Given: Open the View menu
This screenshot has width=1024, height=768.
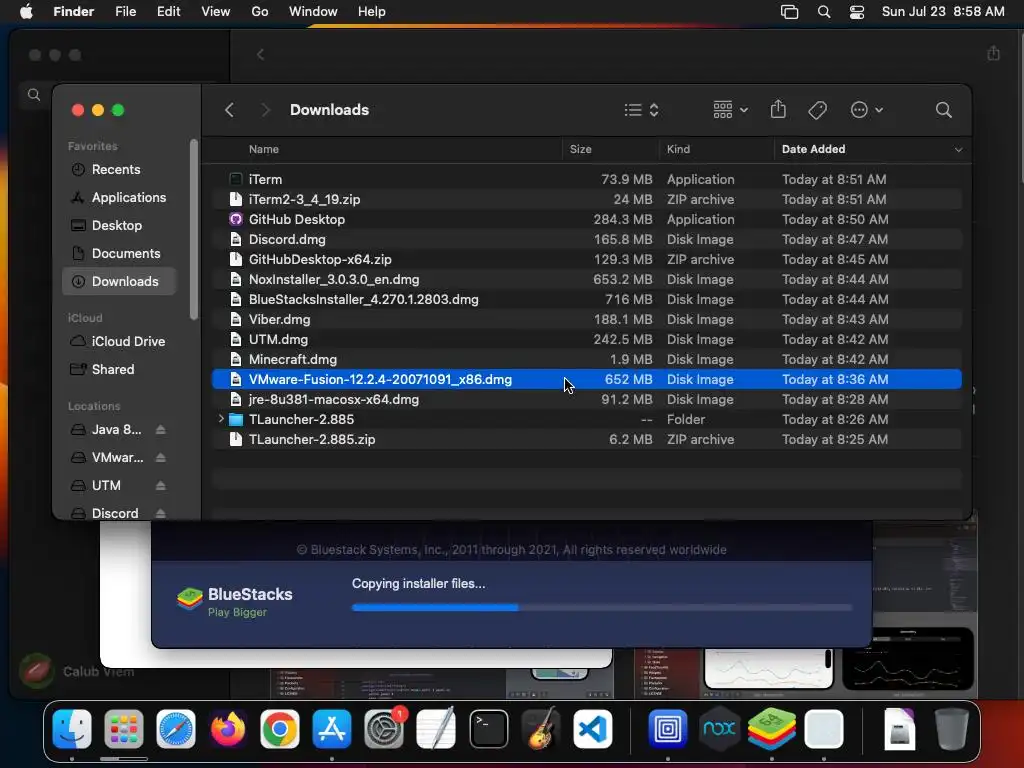Looking at the screenshot, I should (x=216, y=12).
